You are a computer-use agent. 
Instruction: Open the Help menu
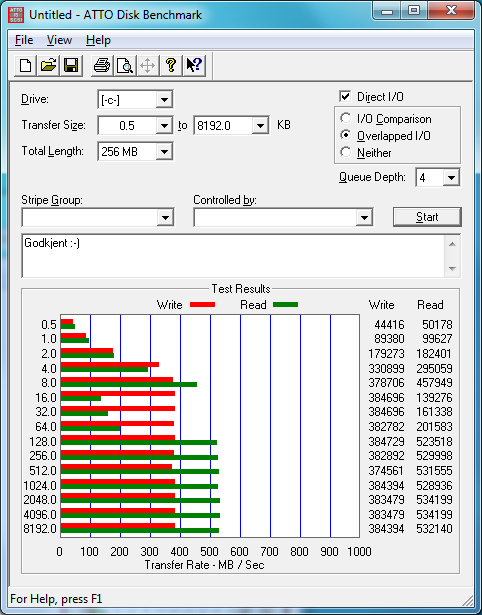pos(98,40)
